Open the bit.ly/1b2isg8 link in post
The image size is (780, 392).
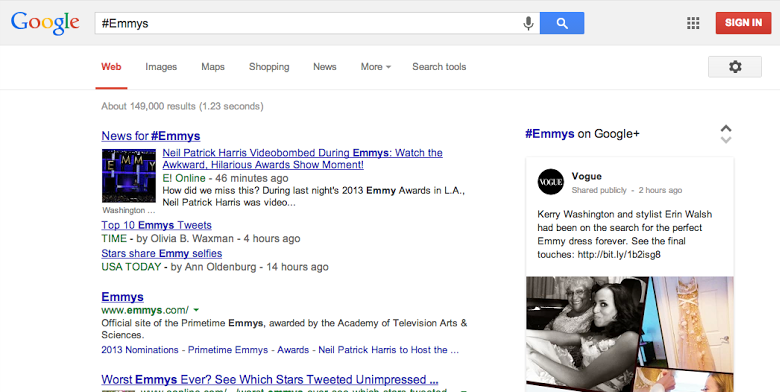coord(619,255)
